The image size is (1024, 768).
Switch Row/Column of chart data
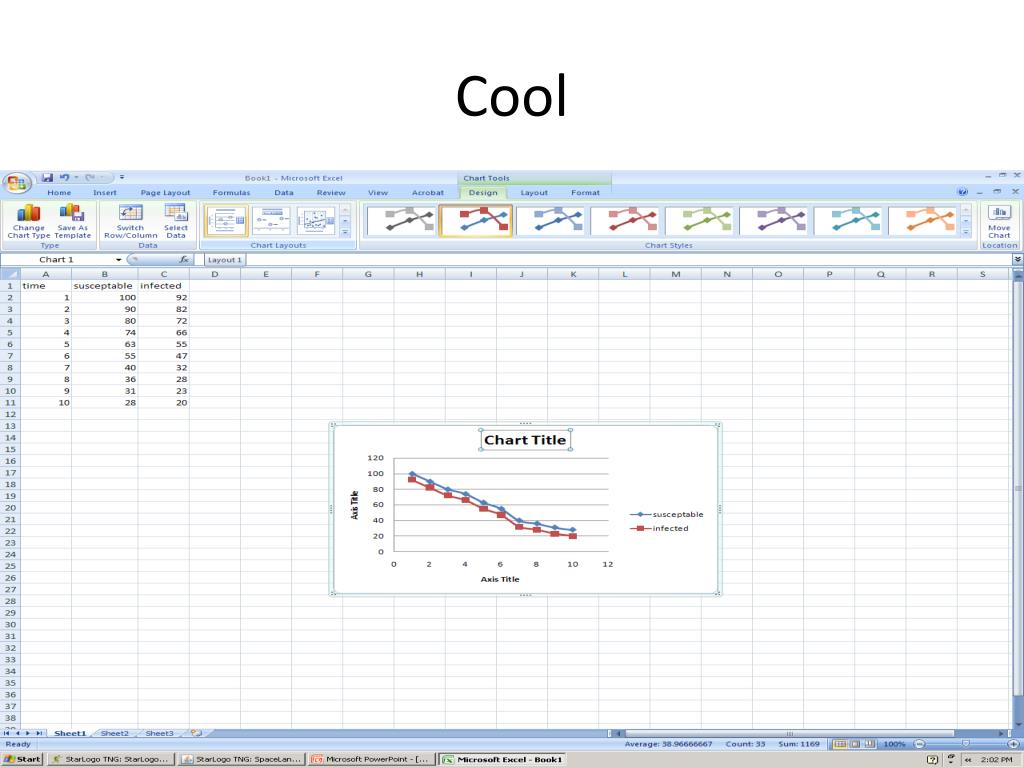tap(131, 221)
